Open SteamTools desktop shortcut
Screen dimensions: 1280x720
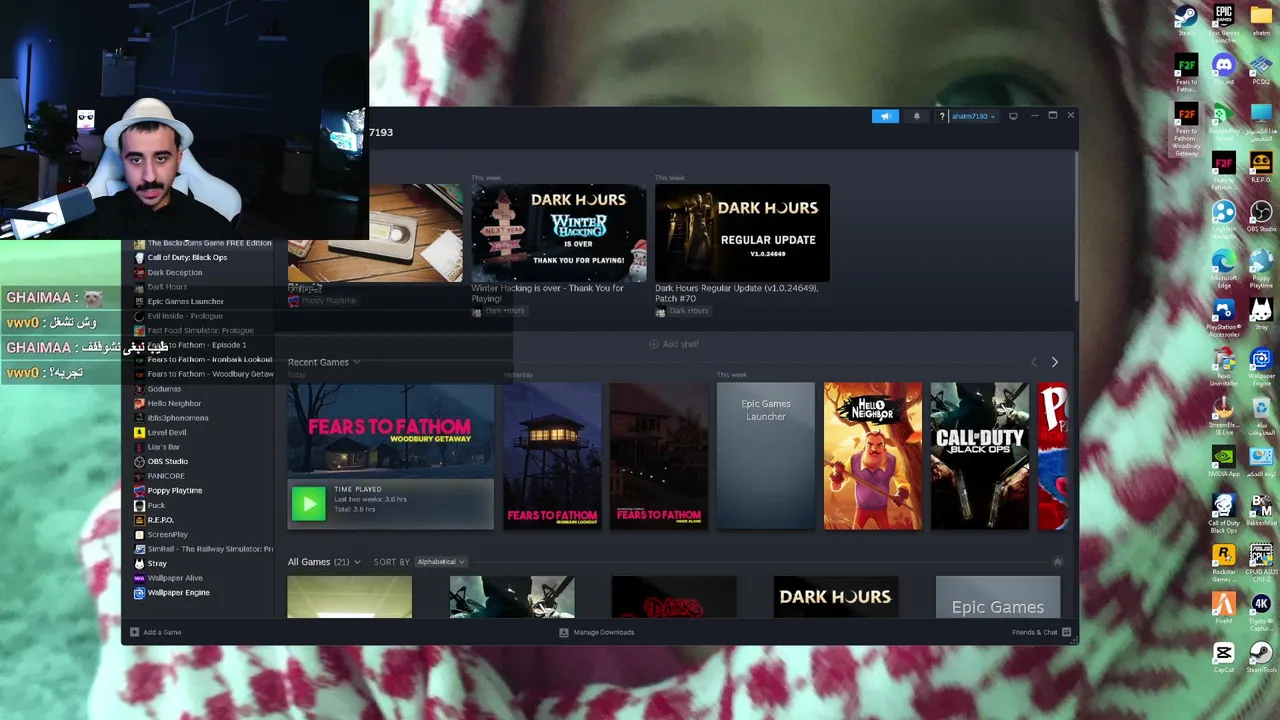point(1261,658)
